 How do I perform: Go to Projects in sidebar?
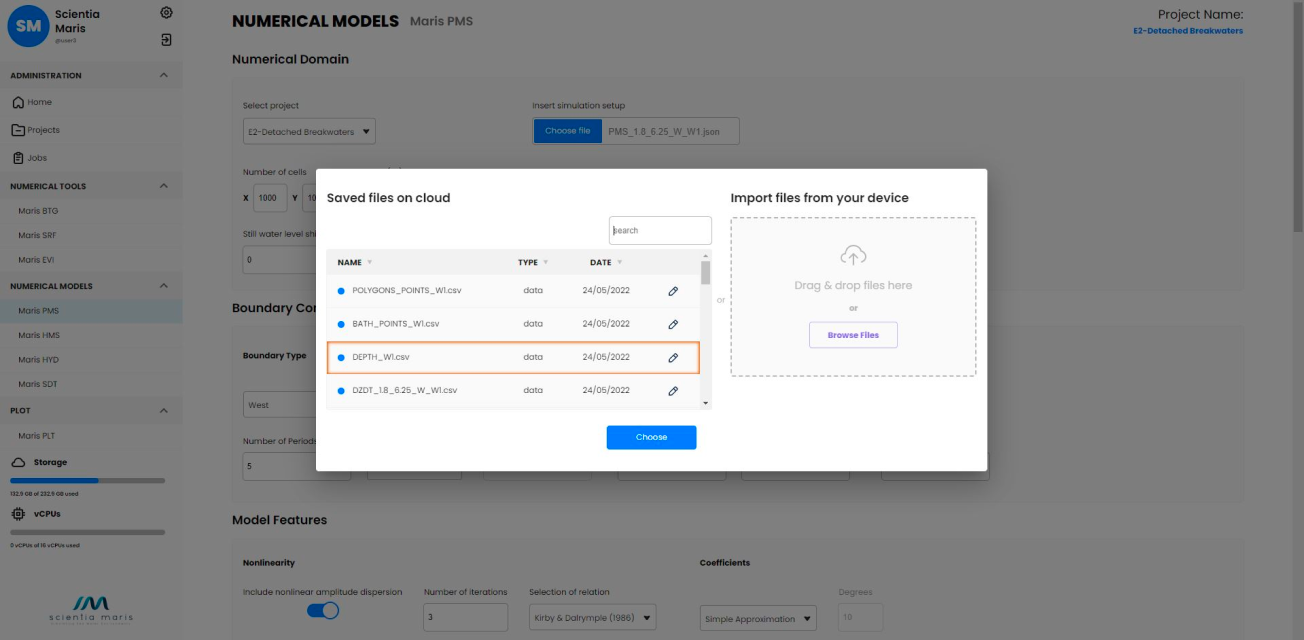click(43, 130)
